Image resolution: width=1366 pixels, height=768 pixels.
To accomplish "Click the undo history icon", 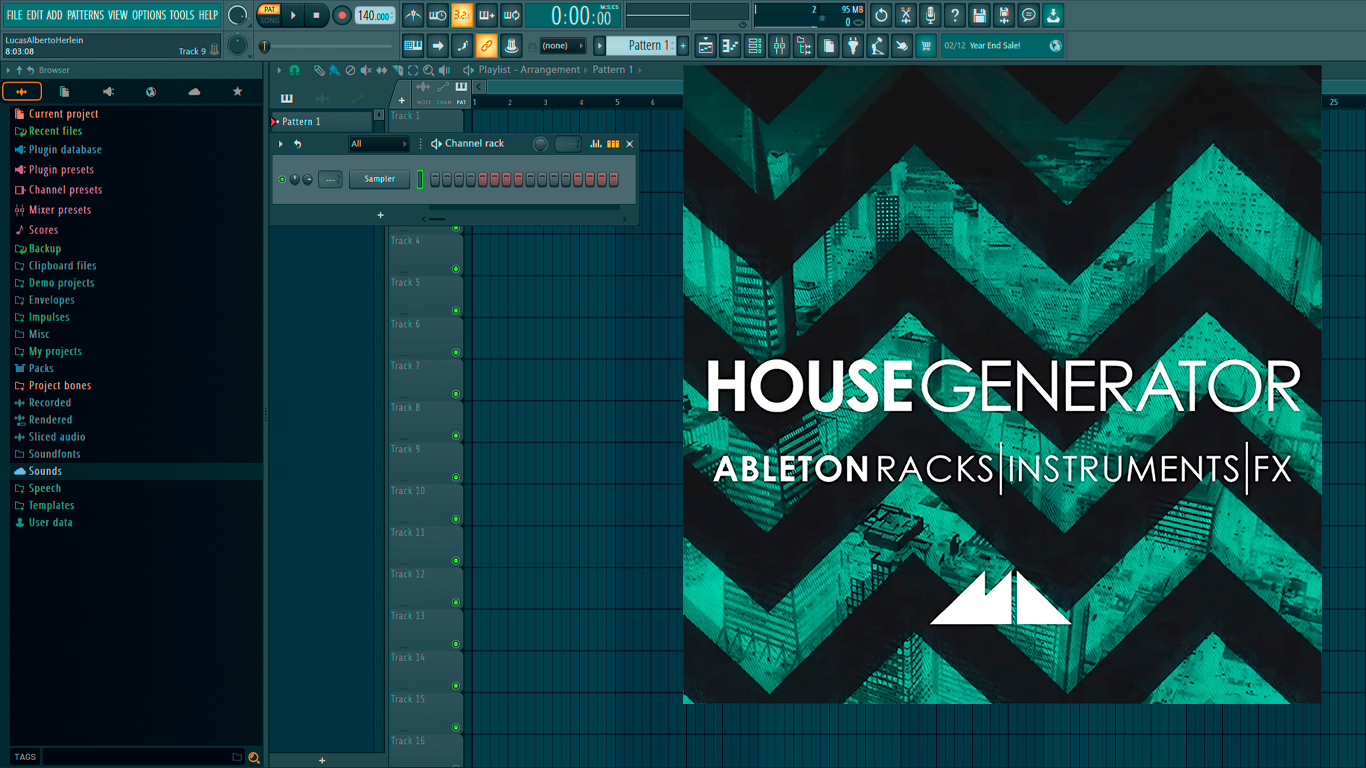I will [881, 15].
